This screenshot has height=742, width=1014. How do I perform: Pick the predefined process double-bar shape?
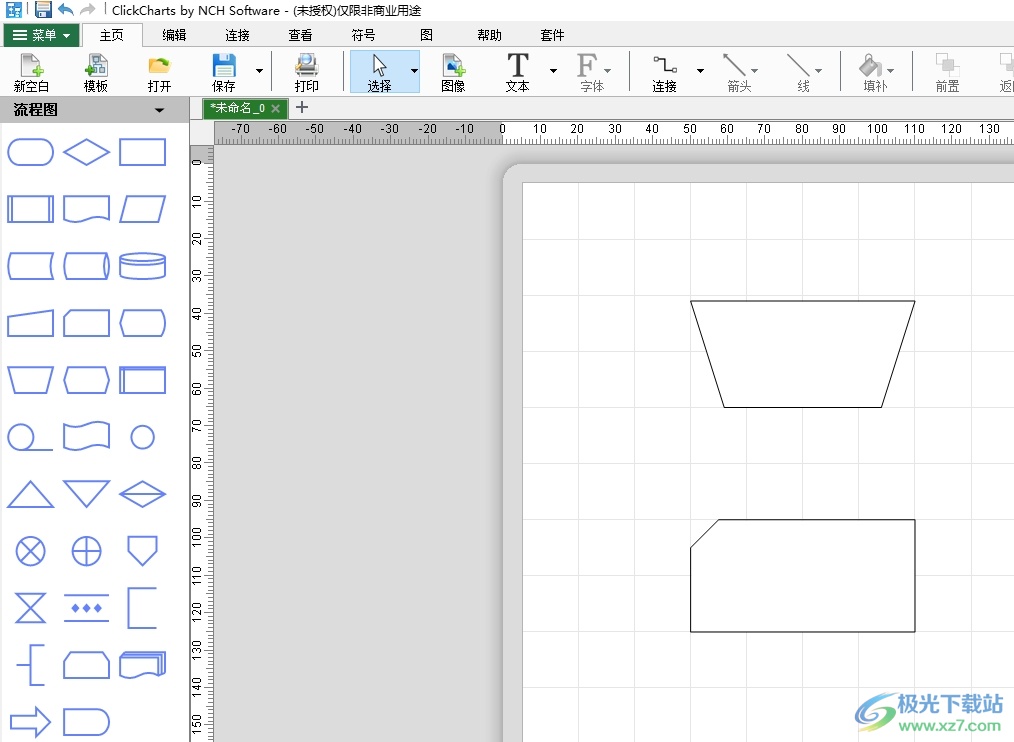30,210
